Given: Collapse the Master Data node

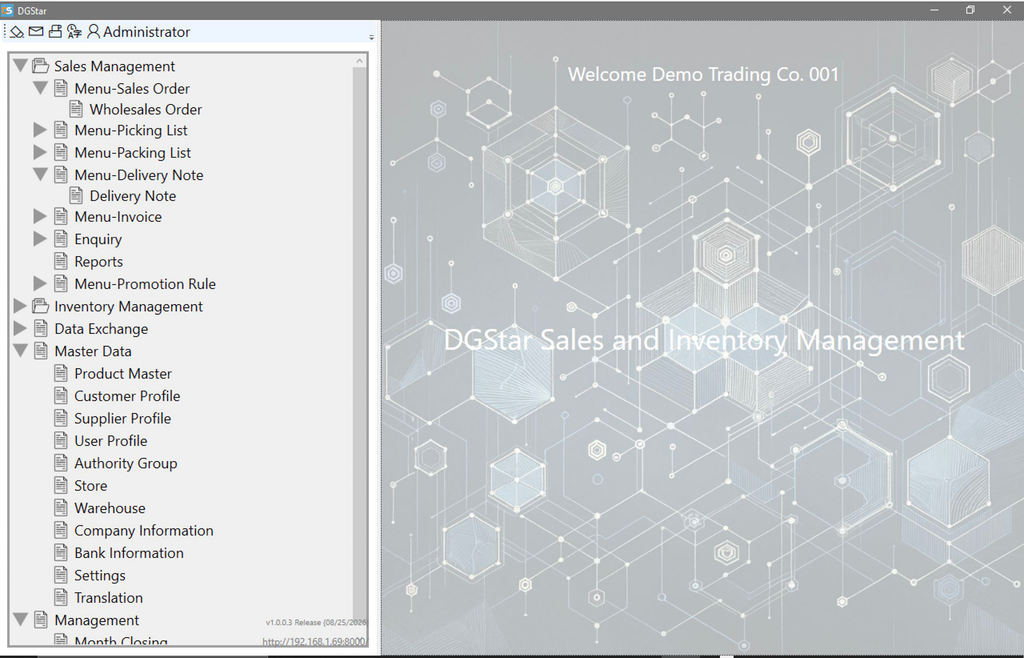Looking at the screenshot, I should coord(20,351).
